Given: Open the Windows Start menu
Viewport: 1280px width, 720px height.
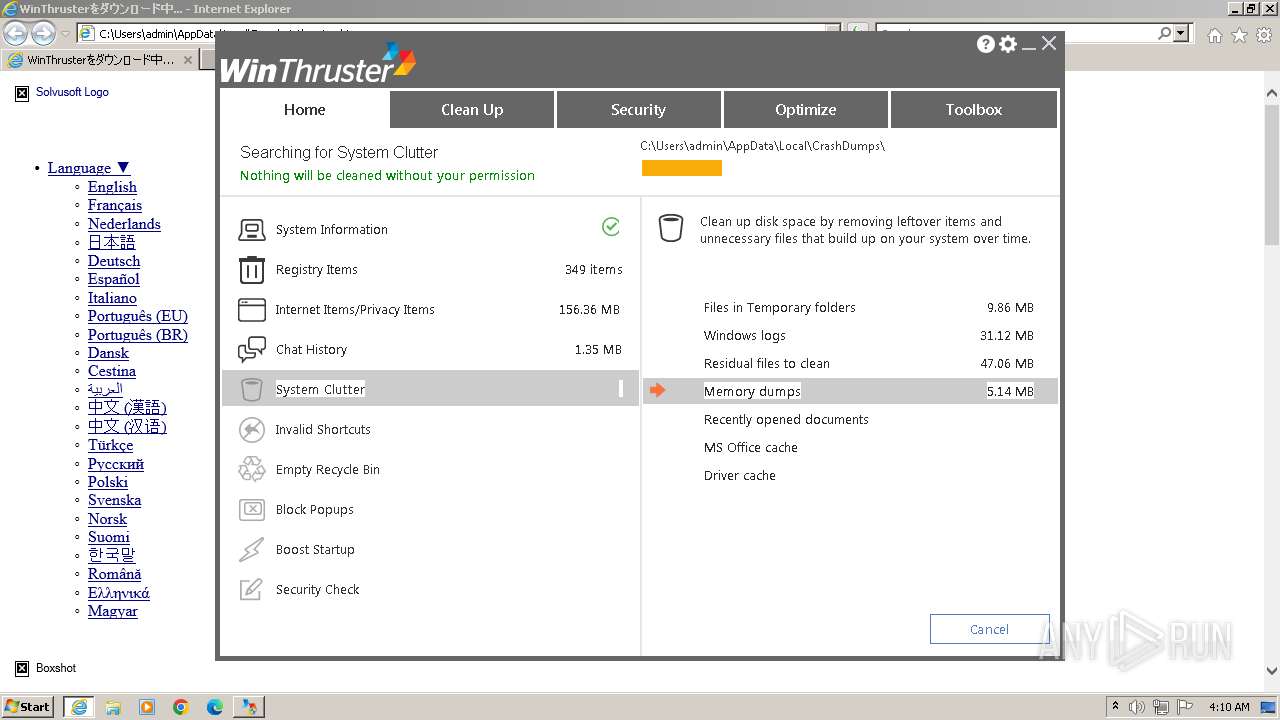Looking at the screenshot, I should pyautogui.click(x=28, y=707).
